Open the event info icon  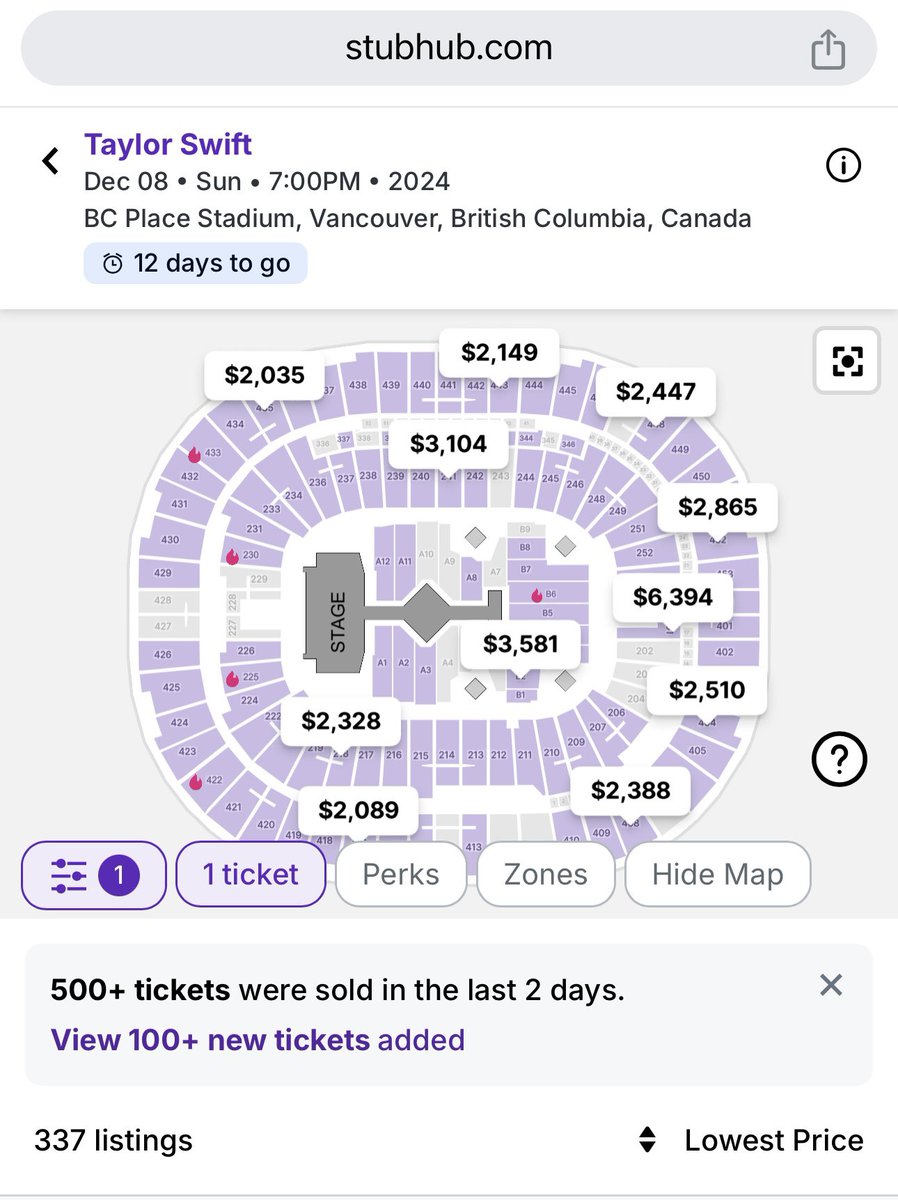843,166
